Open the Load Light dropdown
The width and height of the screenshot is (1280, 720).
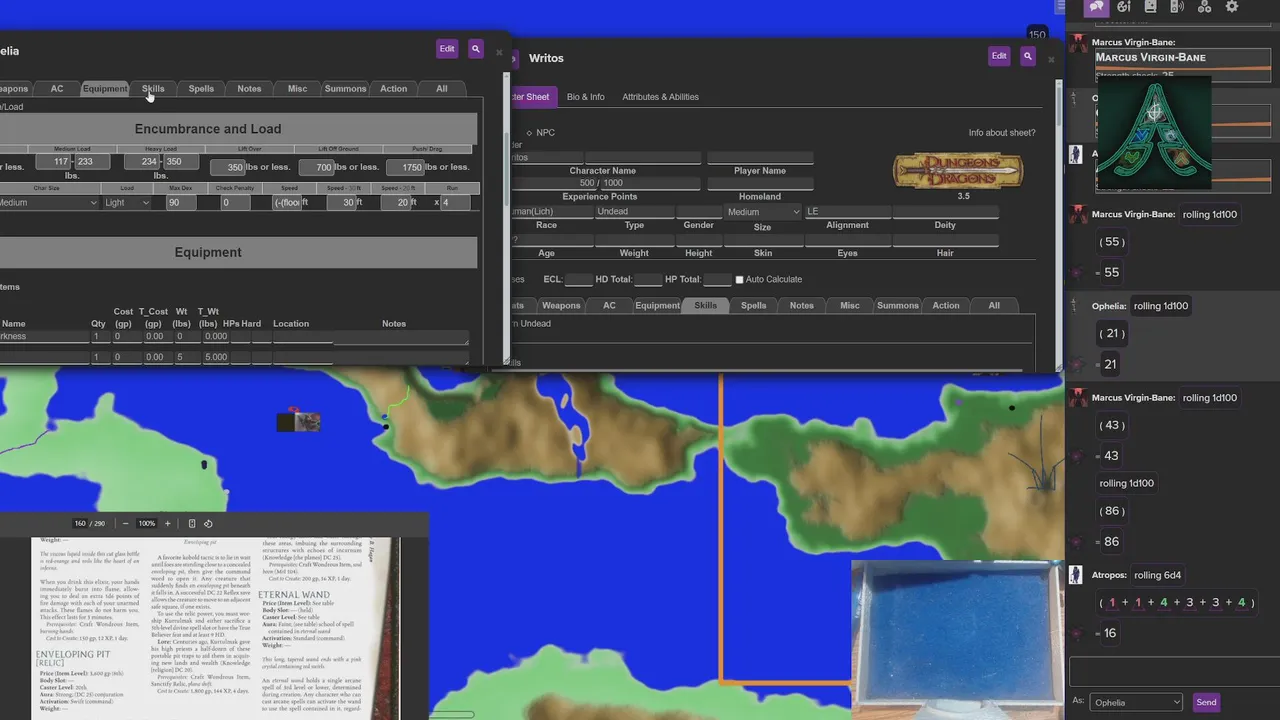point(127,203)
